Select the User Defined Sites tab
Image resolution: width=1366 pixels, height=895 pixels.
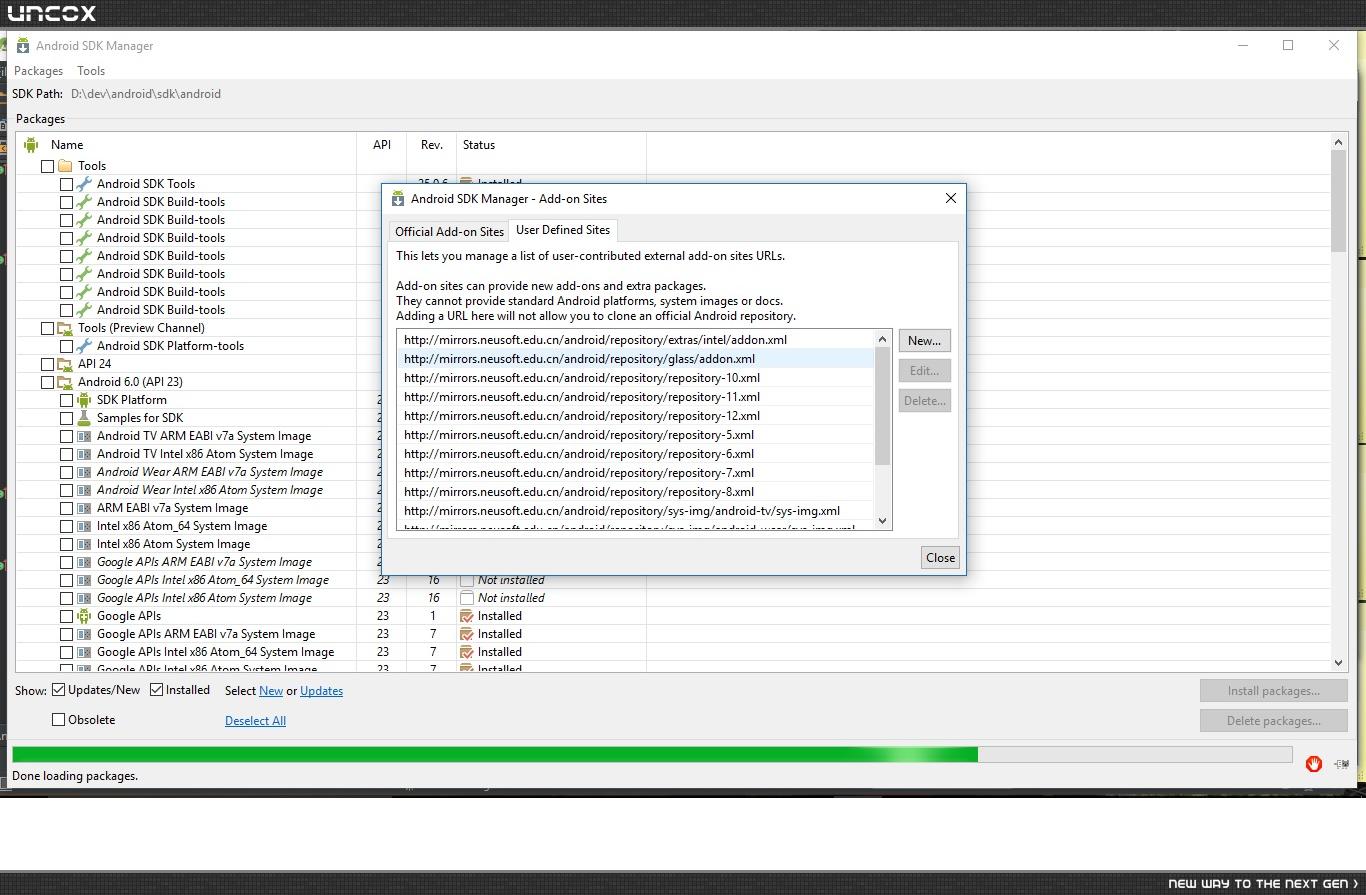[x=563, y=230]
